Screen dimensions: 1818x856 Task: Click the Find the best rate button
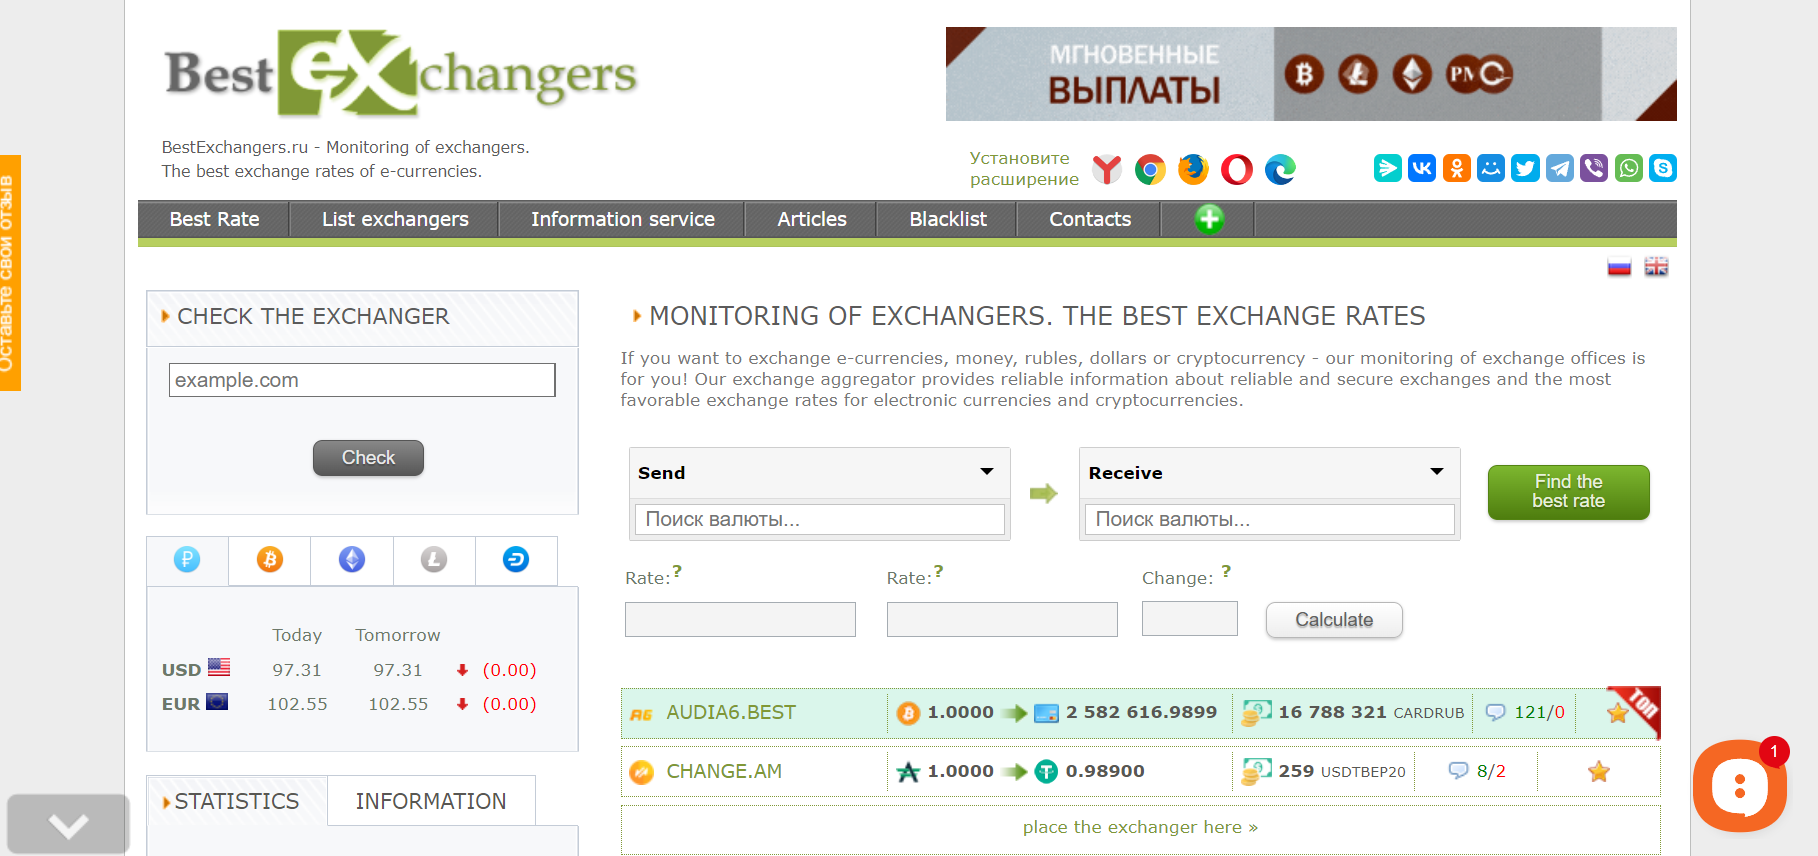coord(1568,492)
